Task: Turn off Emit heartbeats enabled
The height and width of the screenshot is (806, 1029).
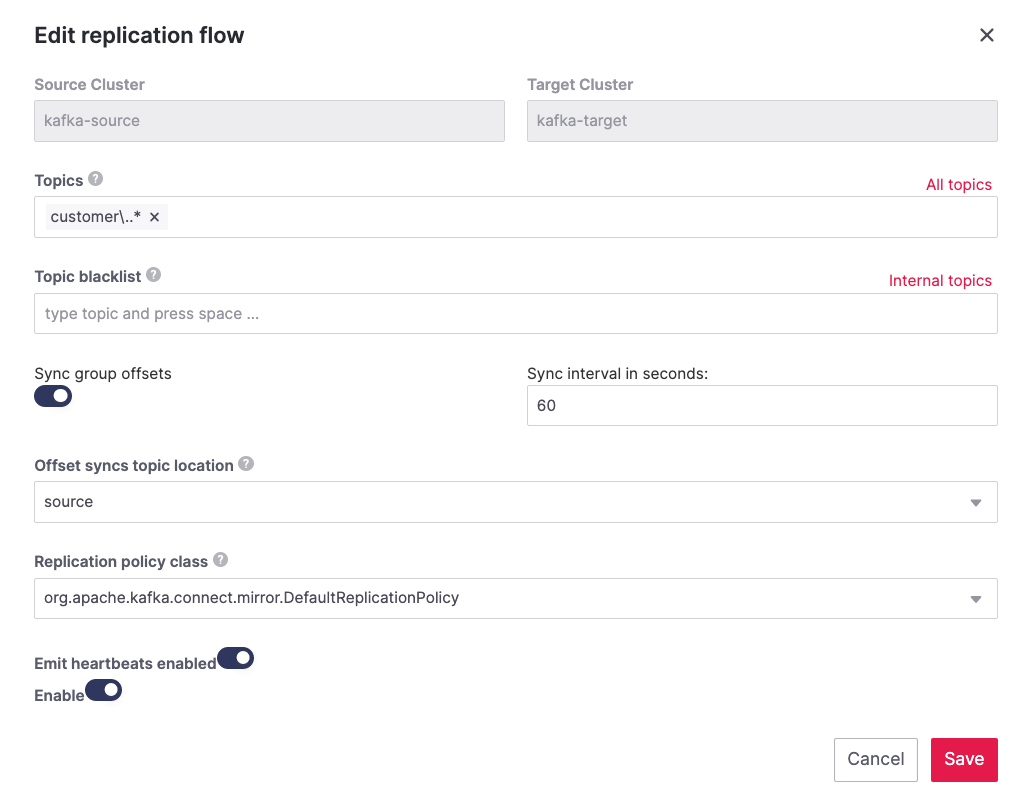Action: click(x=236, y=658)
